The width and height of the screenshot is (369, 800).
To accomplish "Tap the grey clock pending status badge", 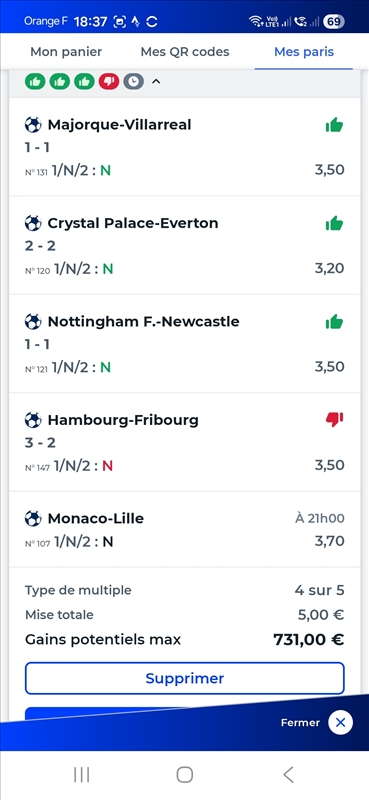I will pyautogui.click(x=133, y=81).
